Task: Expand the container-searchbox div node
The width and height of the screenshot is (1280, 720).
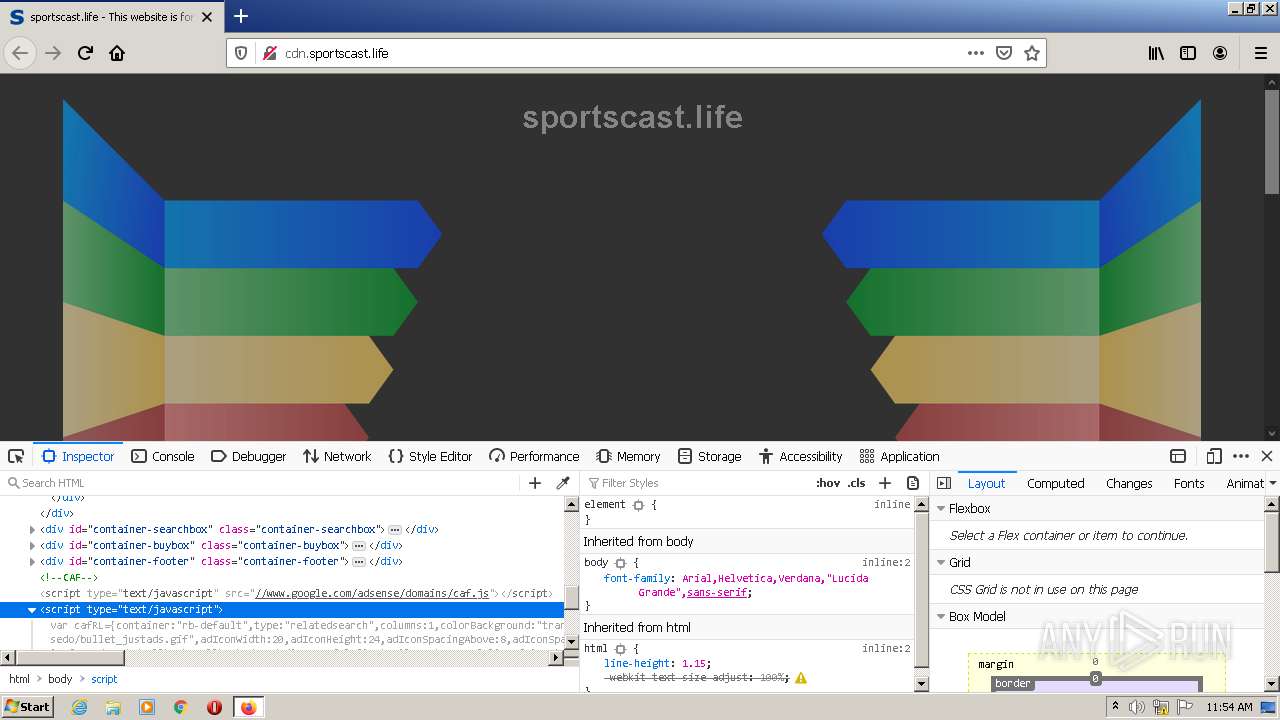Action: coord(32,530)
